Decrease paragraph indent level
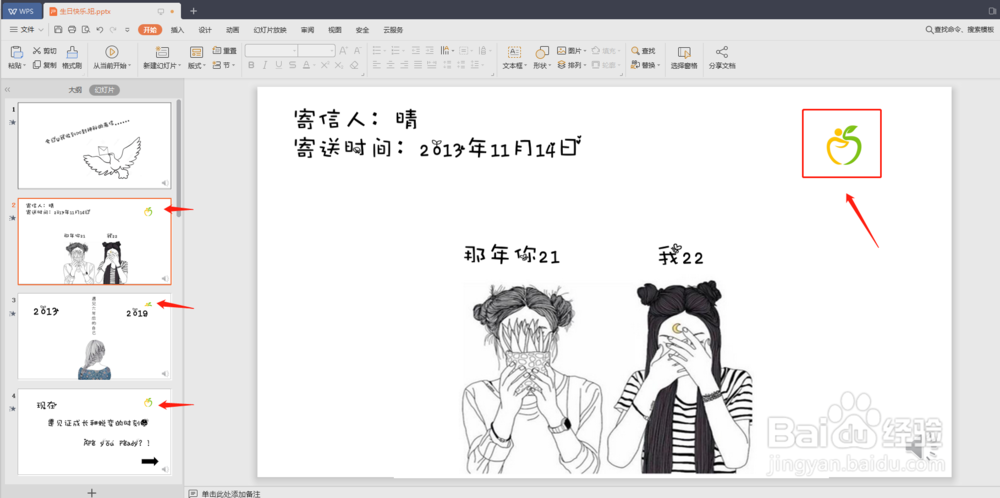 click(x=416, y=50)
